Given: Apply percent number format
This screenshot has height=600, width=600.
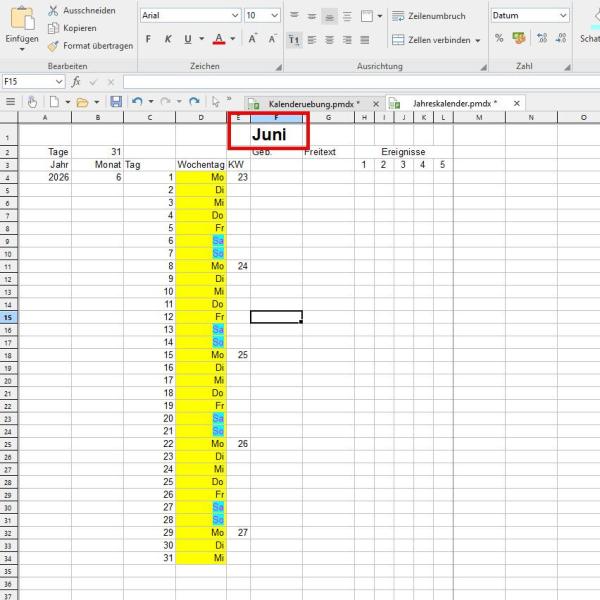Looking at the screenshot, I should [498, 39].
